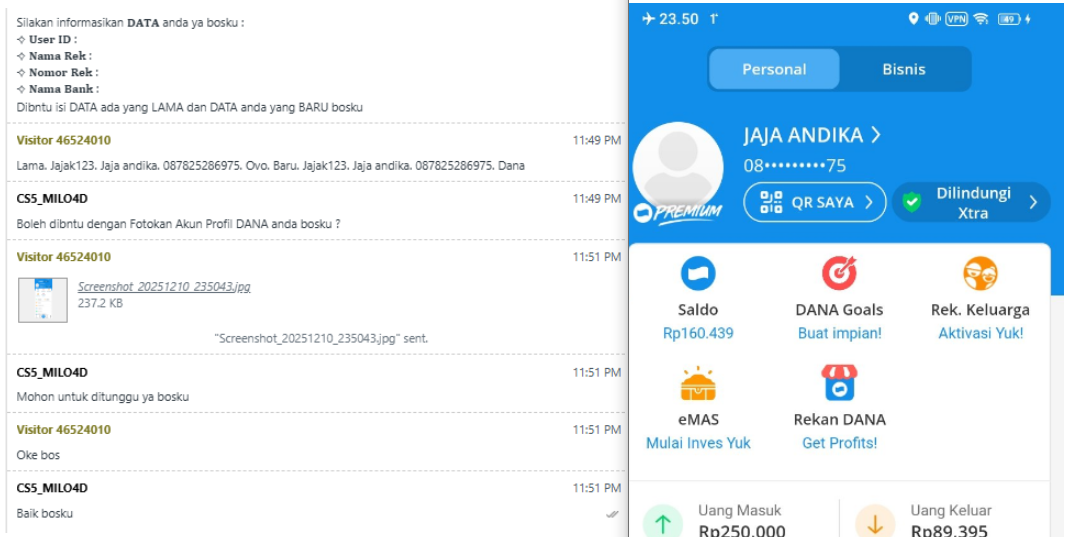Click the 23.50 clock in status bar

coord(679,19)
